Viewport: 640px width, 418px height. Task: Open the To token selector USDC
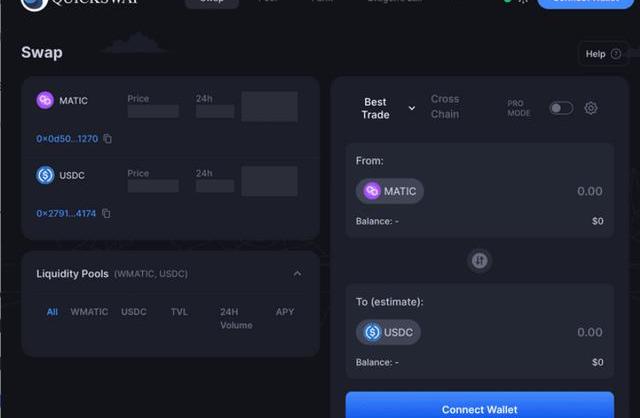[x=388, y=332]
